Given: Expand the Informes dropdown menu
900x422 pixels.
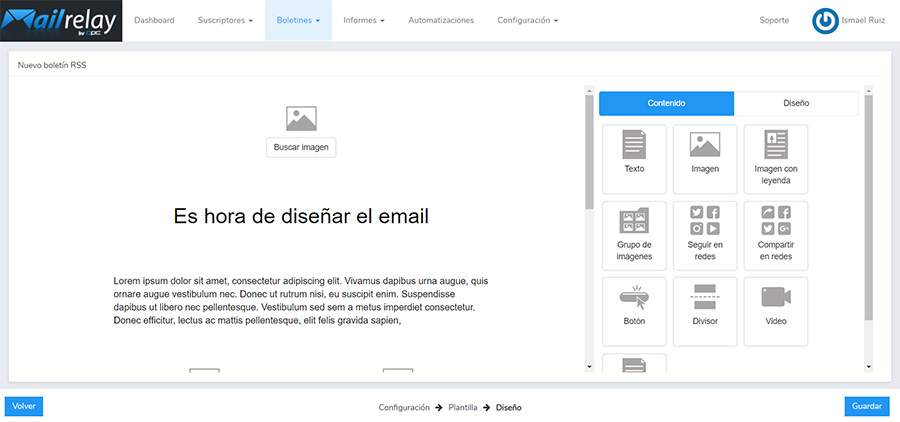Looking at the screenshot, I should pyautogui.click(x=364, y=20).
